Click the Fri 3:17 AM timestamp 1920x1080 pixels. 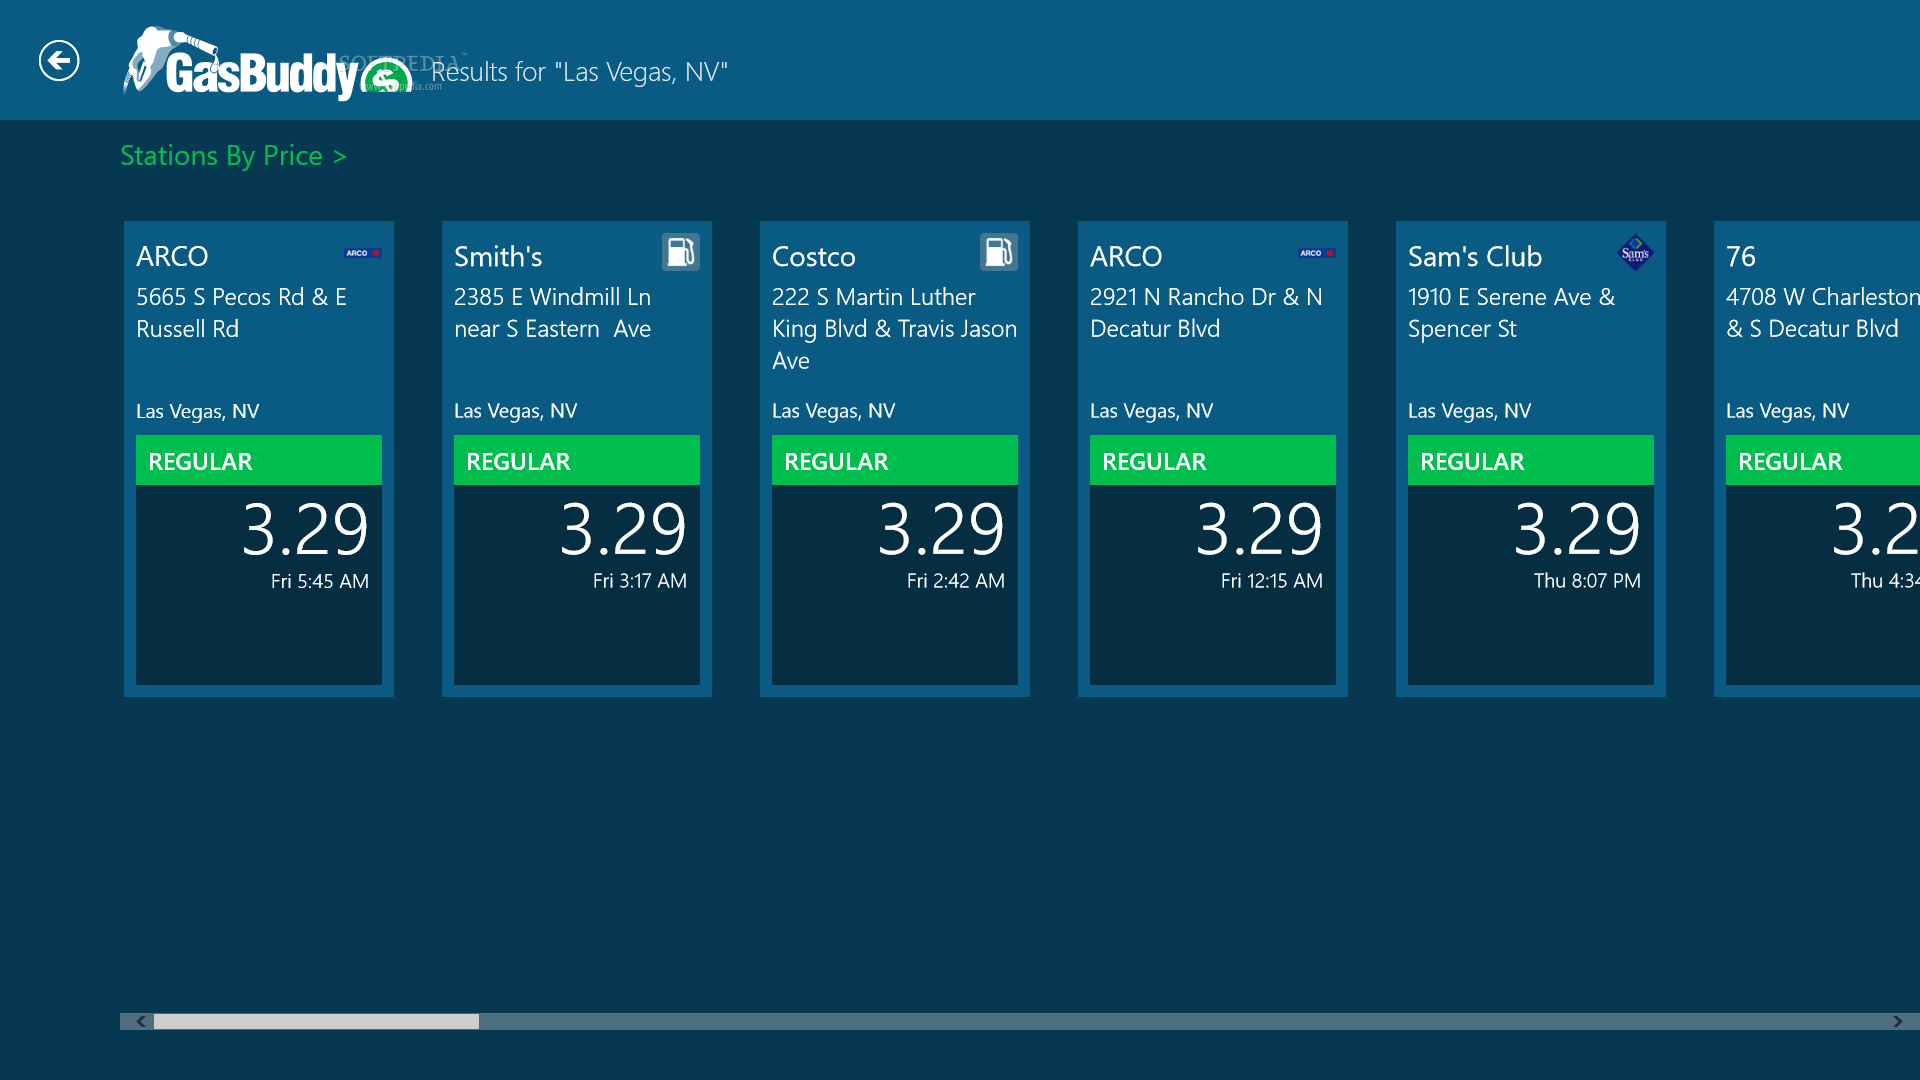[x=640, y=581]
